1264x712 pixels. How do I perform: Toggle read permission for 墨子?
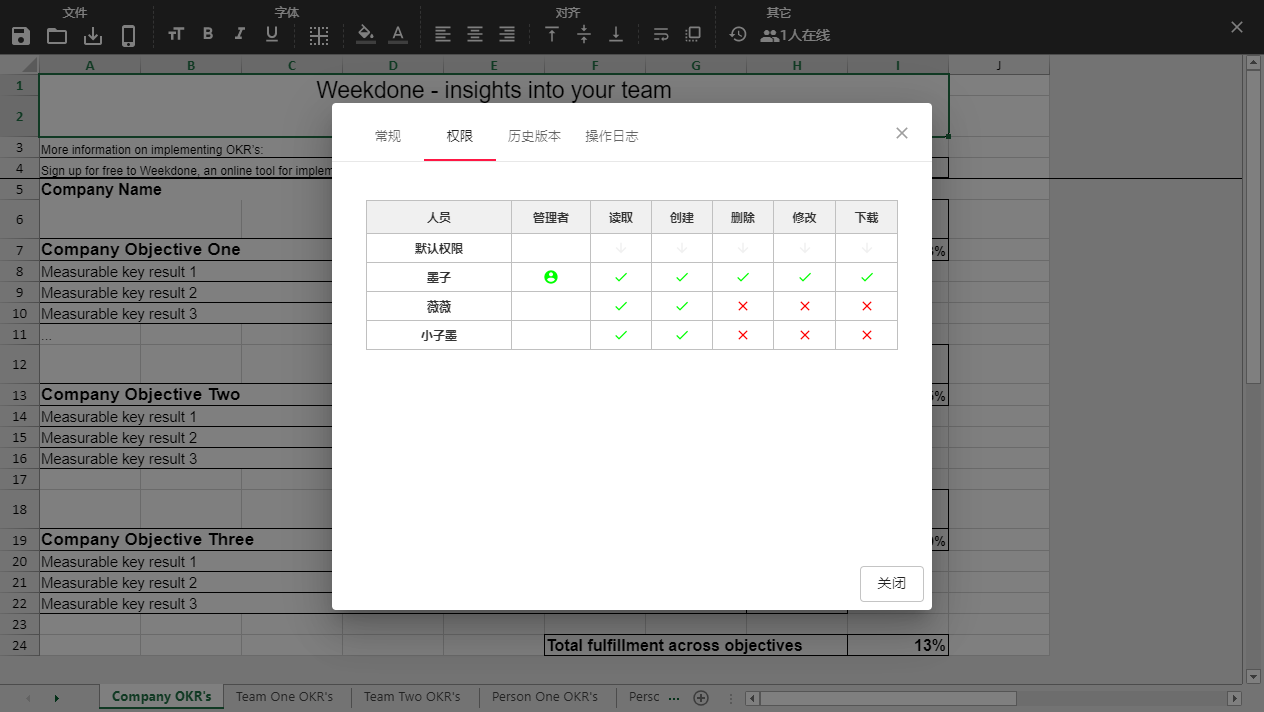coord(621,277)
